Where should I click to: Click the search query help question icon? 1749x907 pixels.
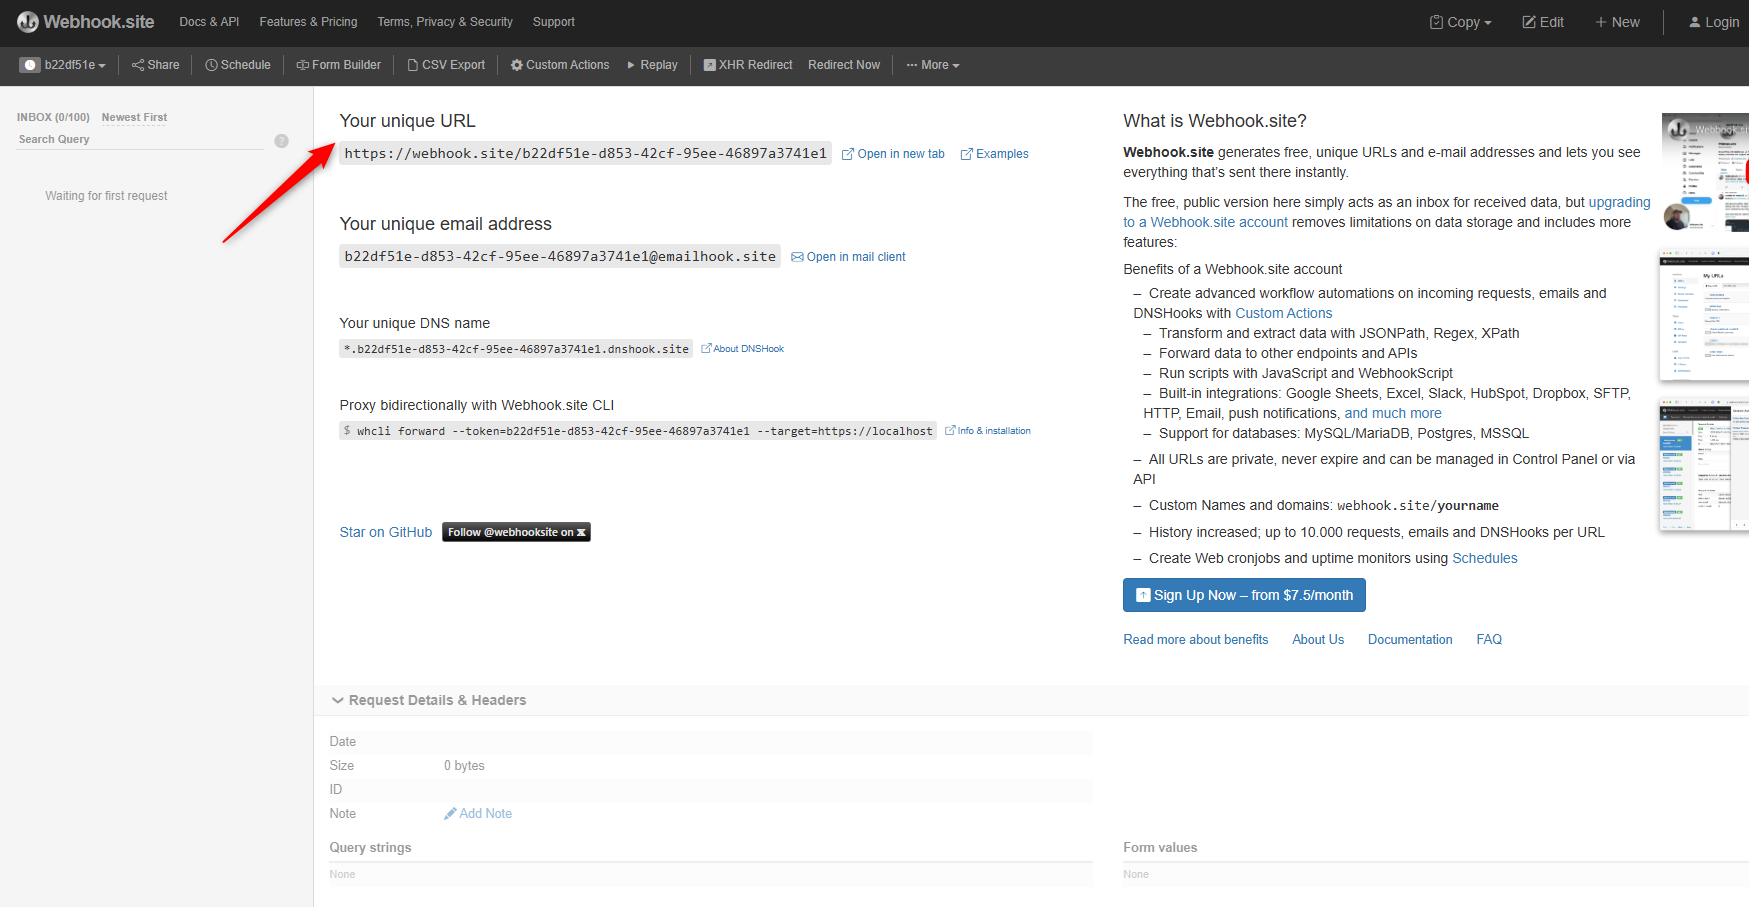281,141
